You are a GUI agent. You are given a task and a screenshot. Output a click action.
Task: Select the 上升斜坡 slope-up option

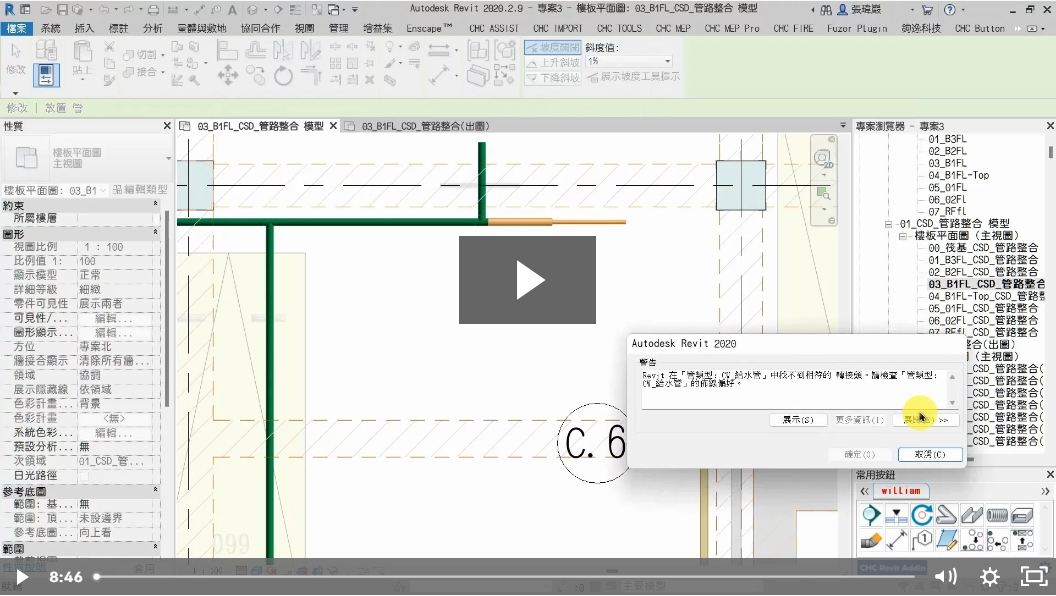point(552,63)
